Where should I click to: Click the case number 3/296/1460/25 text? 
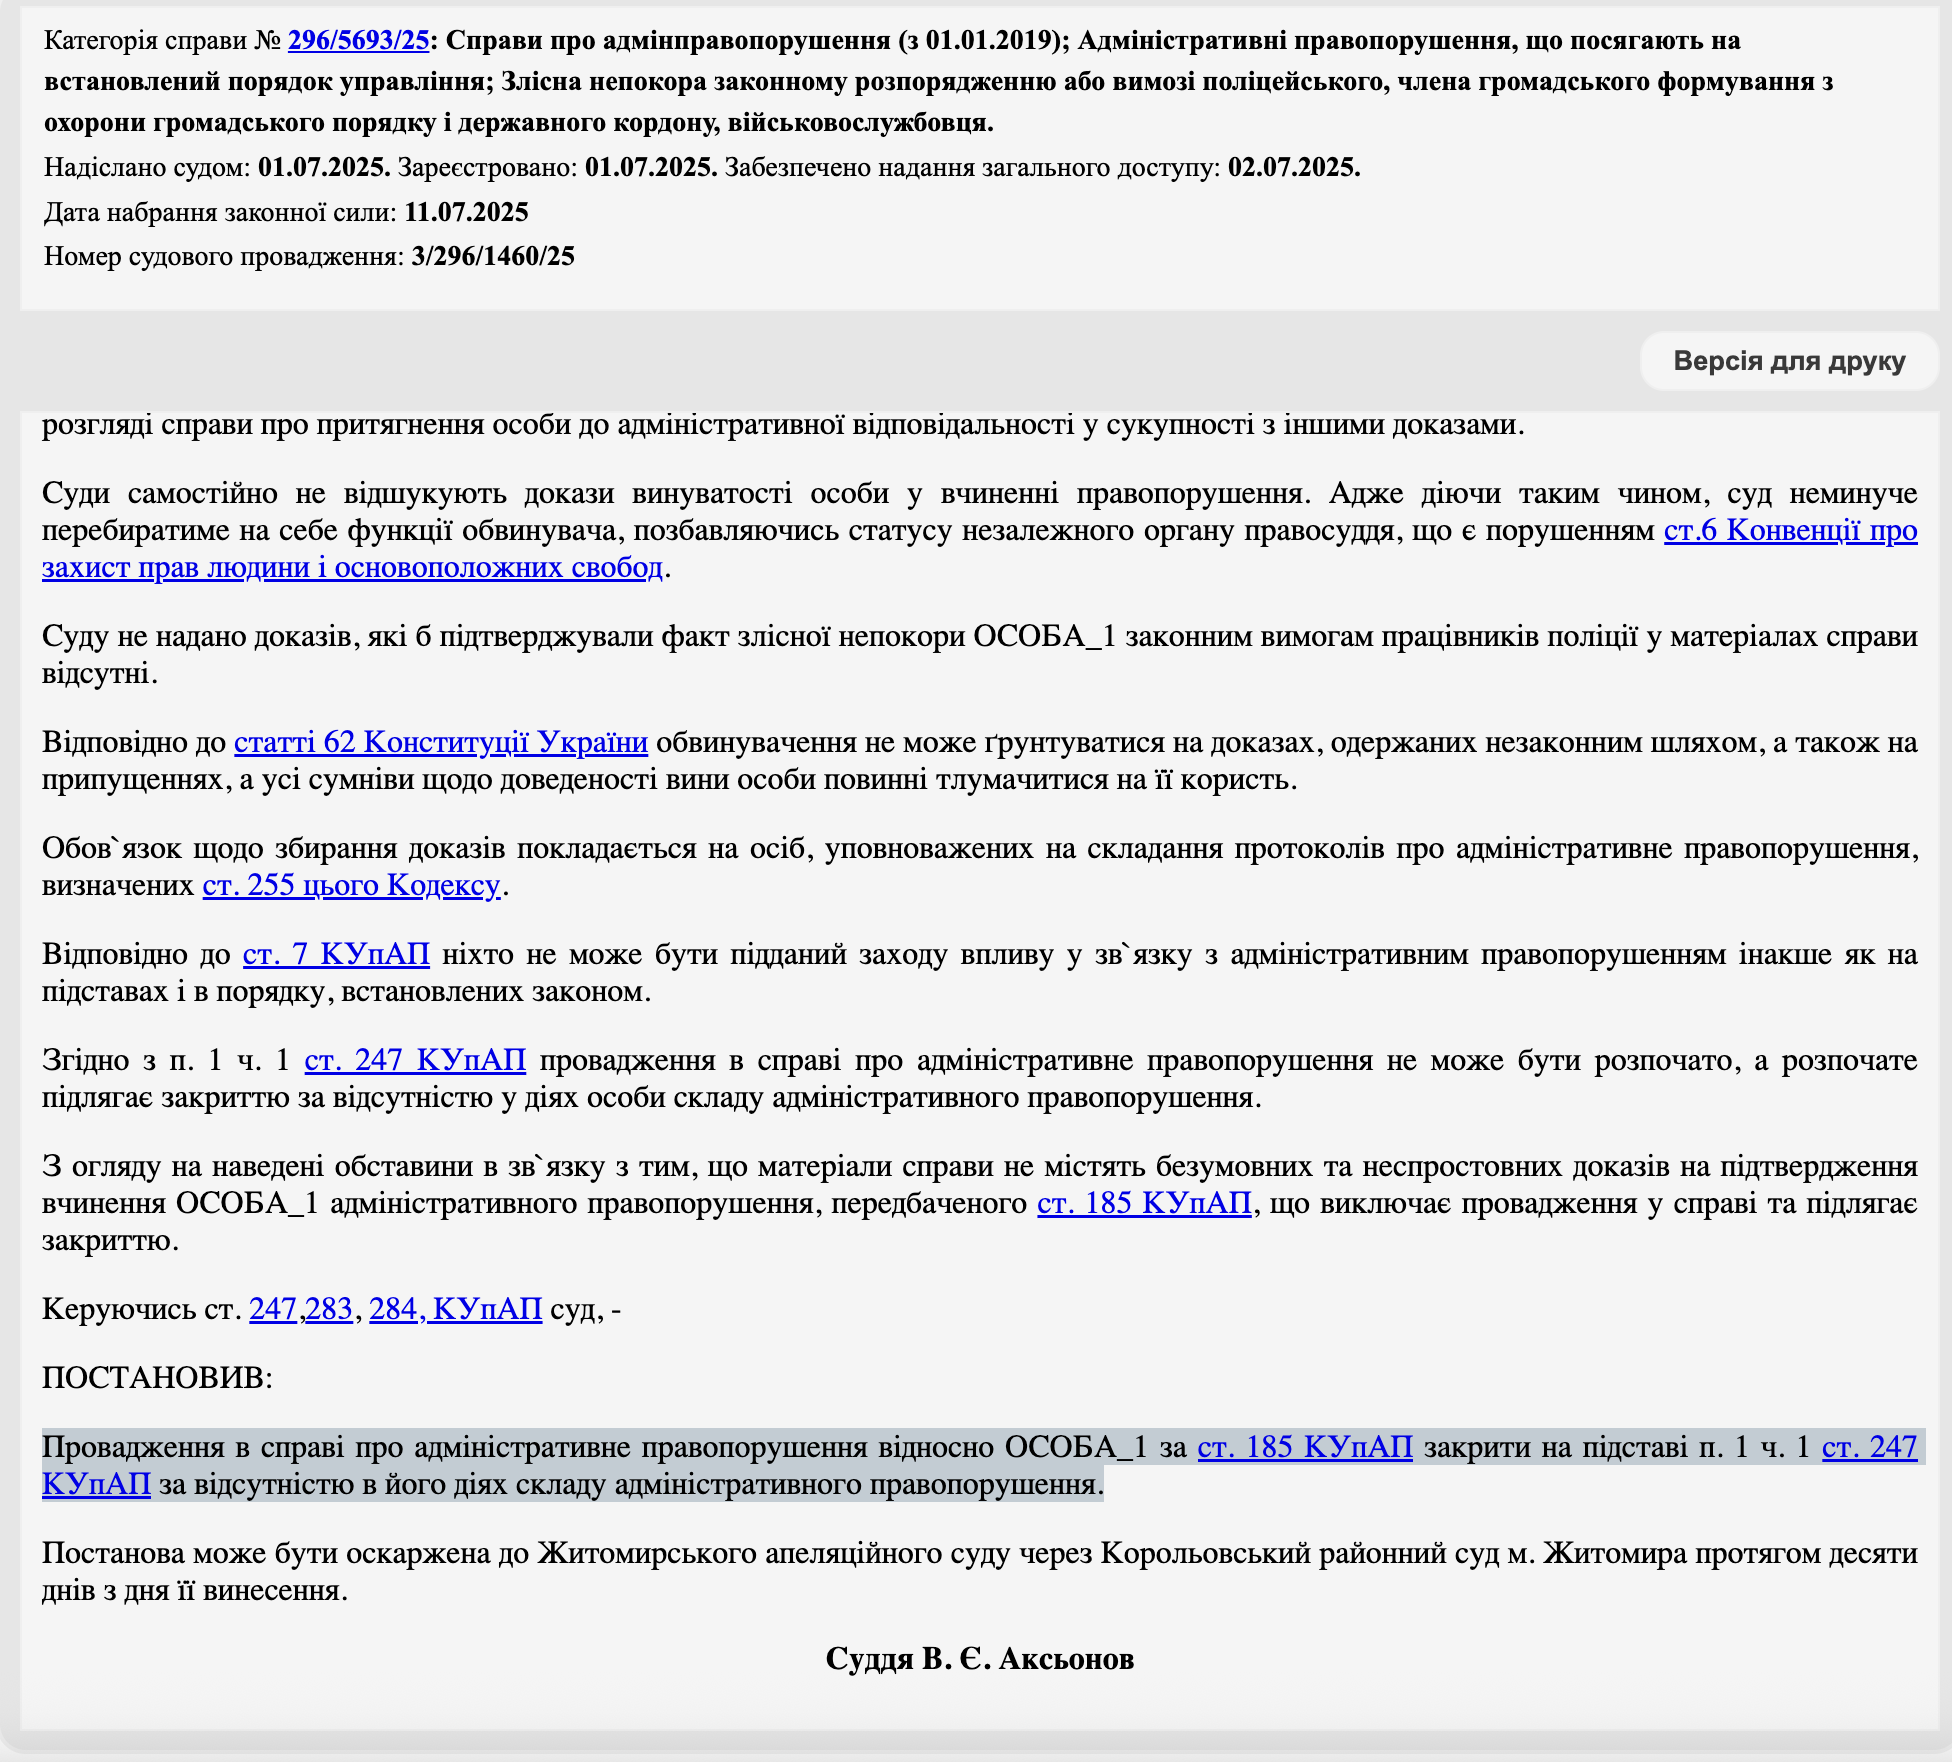tap(492, 257)
